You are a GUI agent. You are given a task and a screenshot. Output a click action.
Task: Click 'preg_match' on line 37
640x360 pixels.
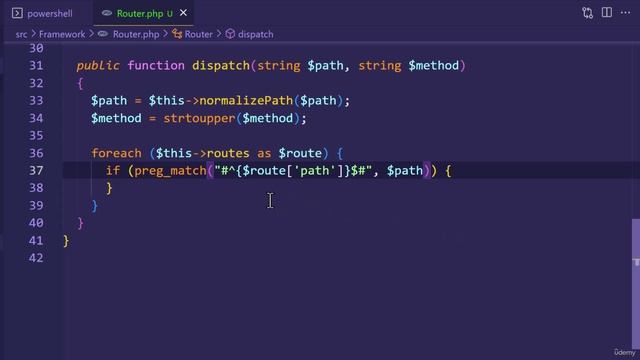click(x=171, y=171)
